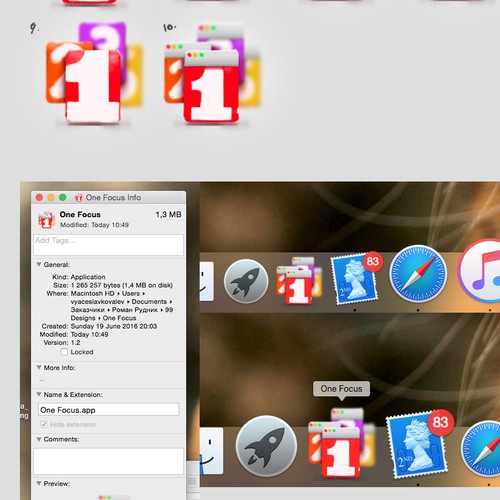Collapse the Name & Extension section
This screenshot has height=500, width=500.
39,394
